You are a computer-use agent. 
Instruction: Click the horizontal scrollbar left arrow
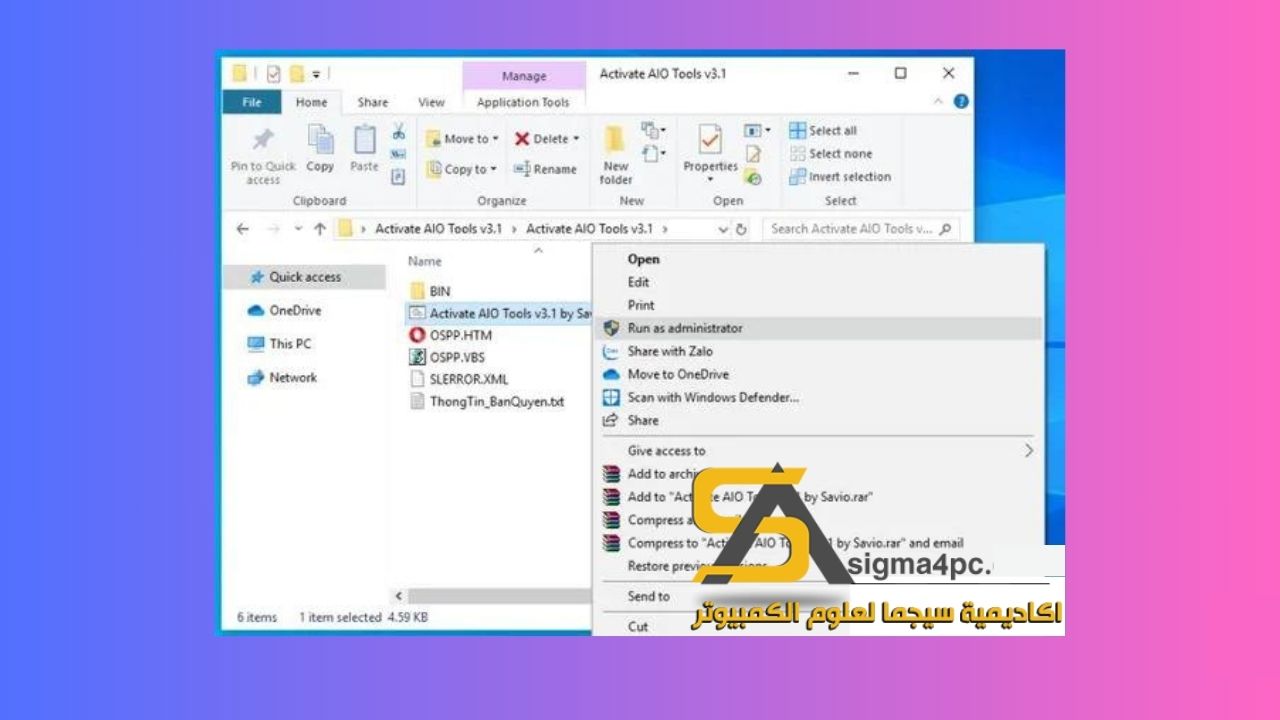click(x=399, y=596)
